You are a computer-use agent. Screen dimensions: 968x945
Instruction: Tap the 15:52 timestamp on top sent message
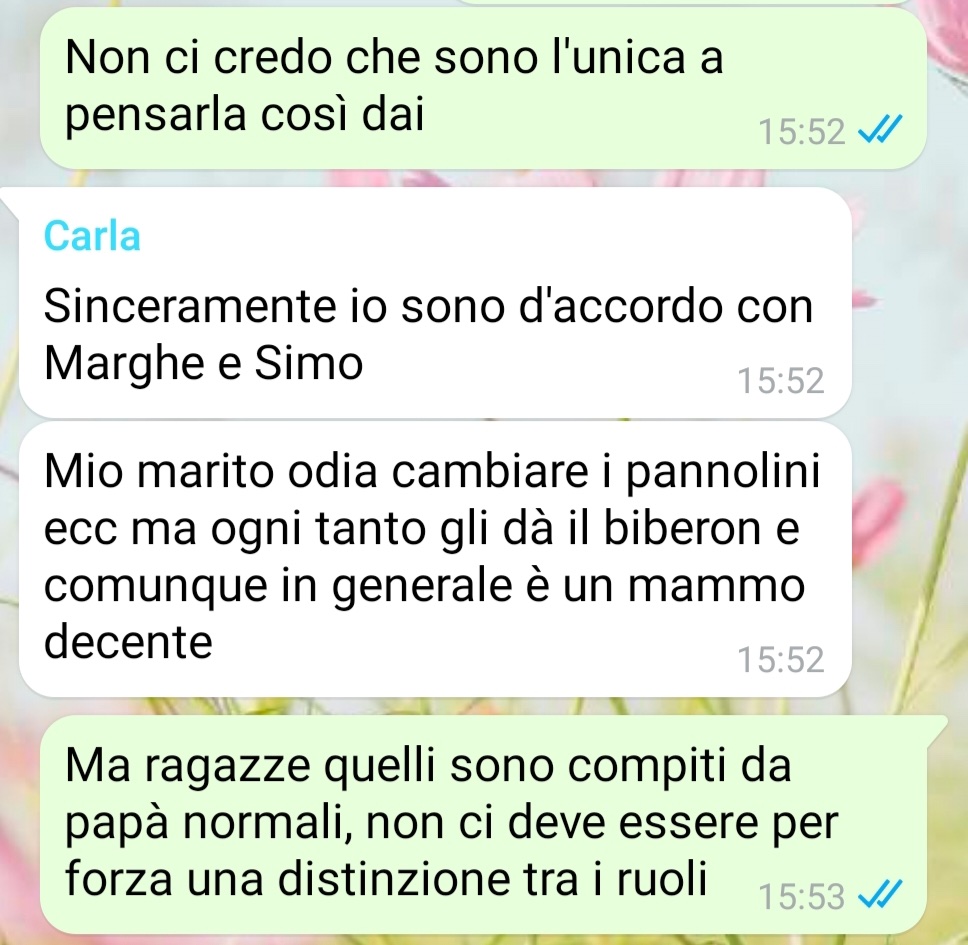coord(801,131)
